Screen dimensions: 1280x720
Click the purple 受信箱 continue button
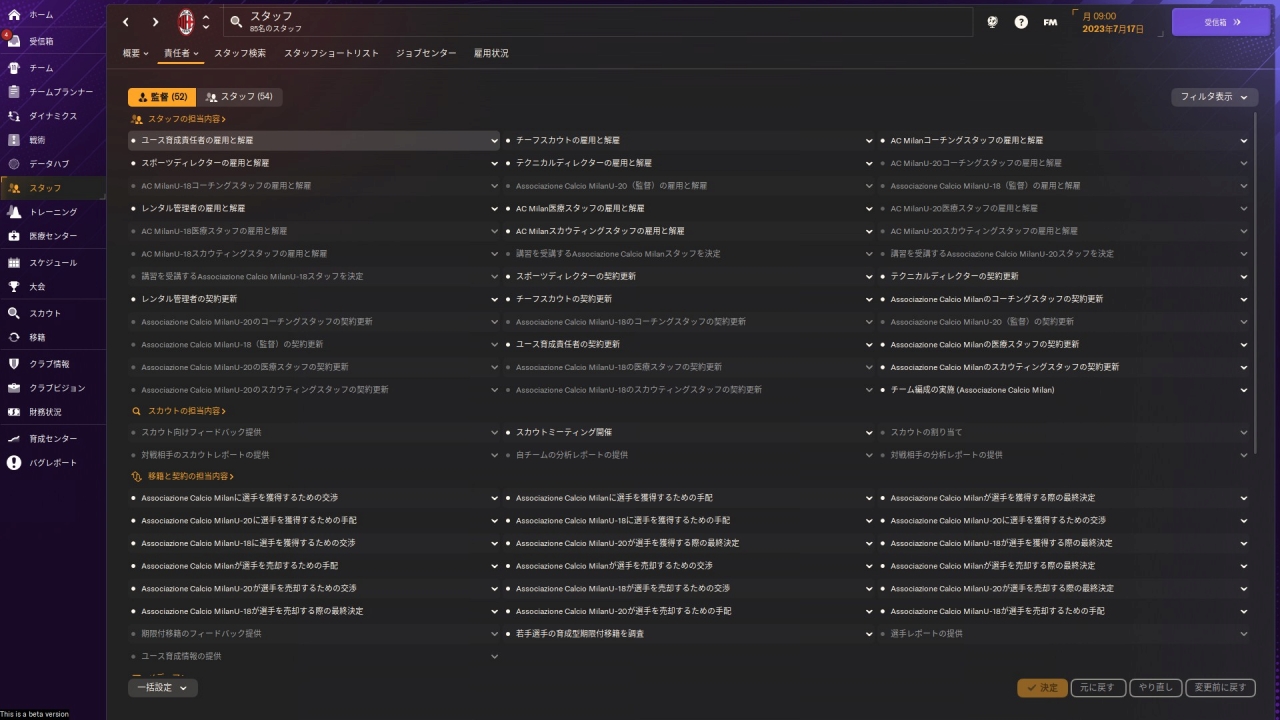1220,22
